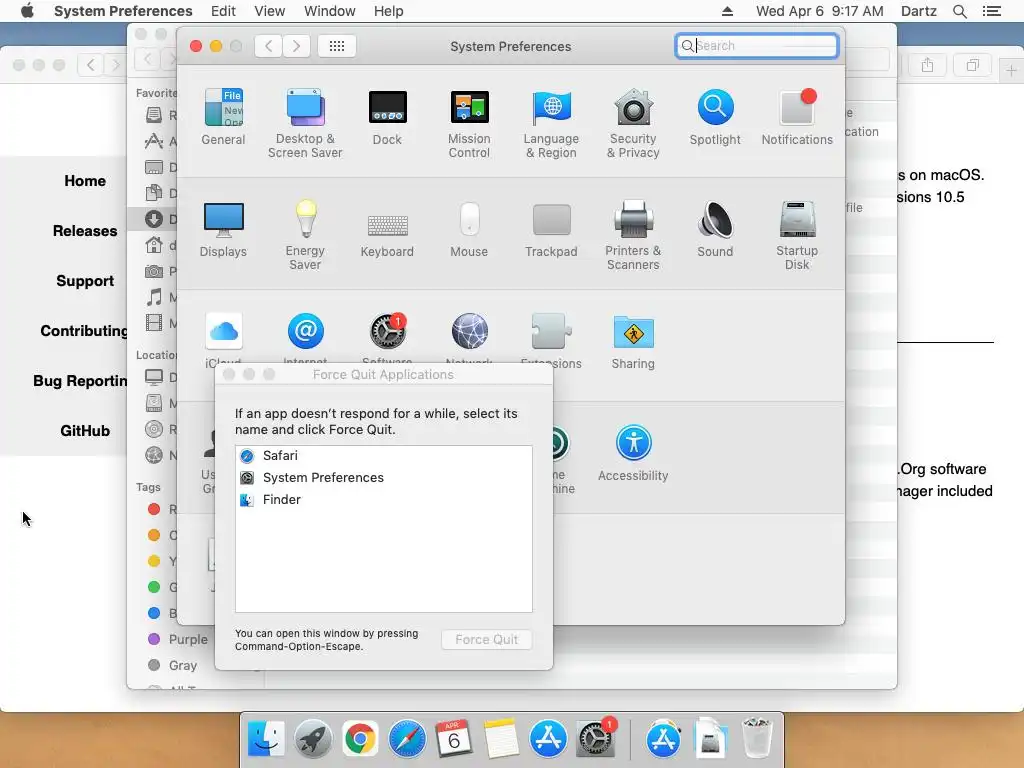Open Spotlight preferences

(x=715, y=118)
